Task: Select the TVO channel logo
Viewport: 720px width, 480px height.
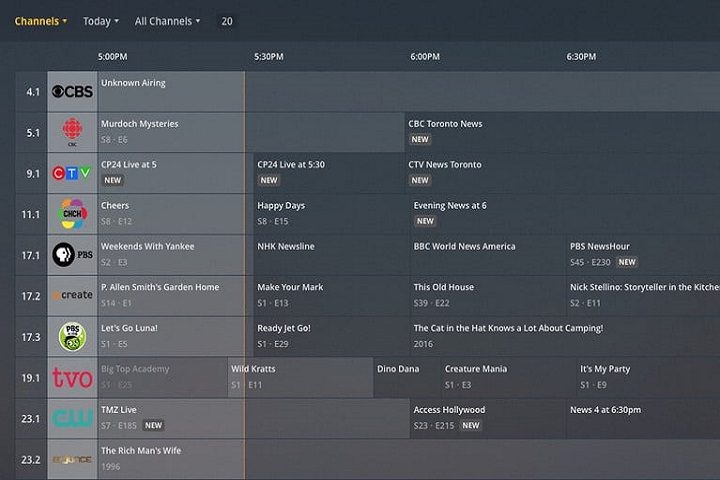Action: 72,378
